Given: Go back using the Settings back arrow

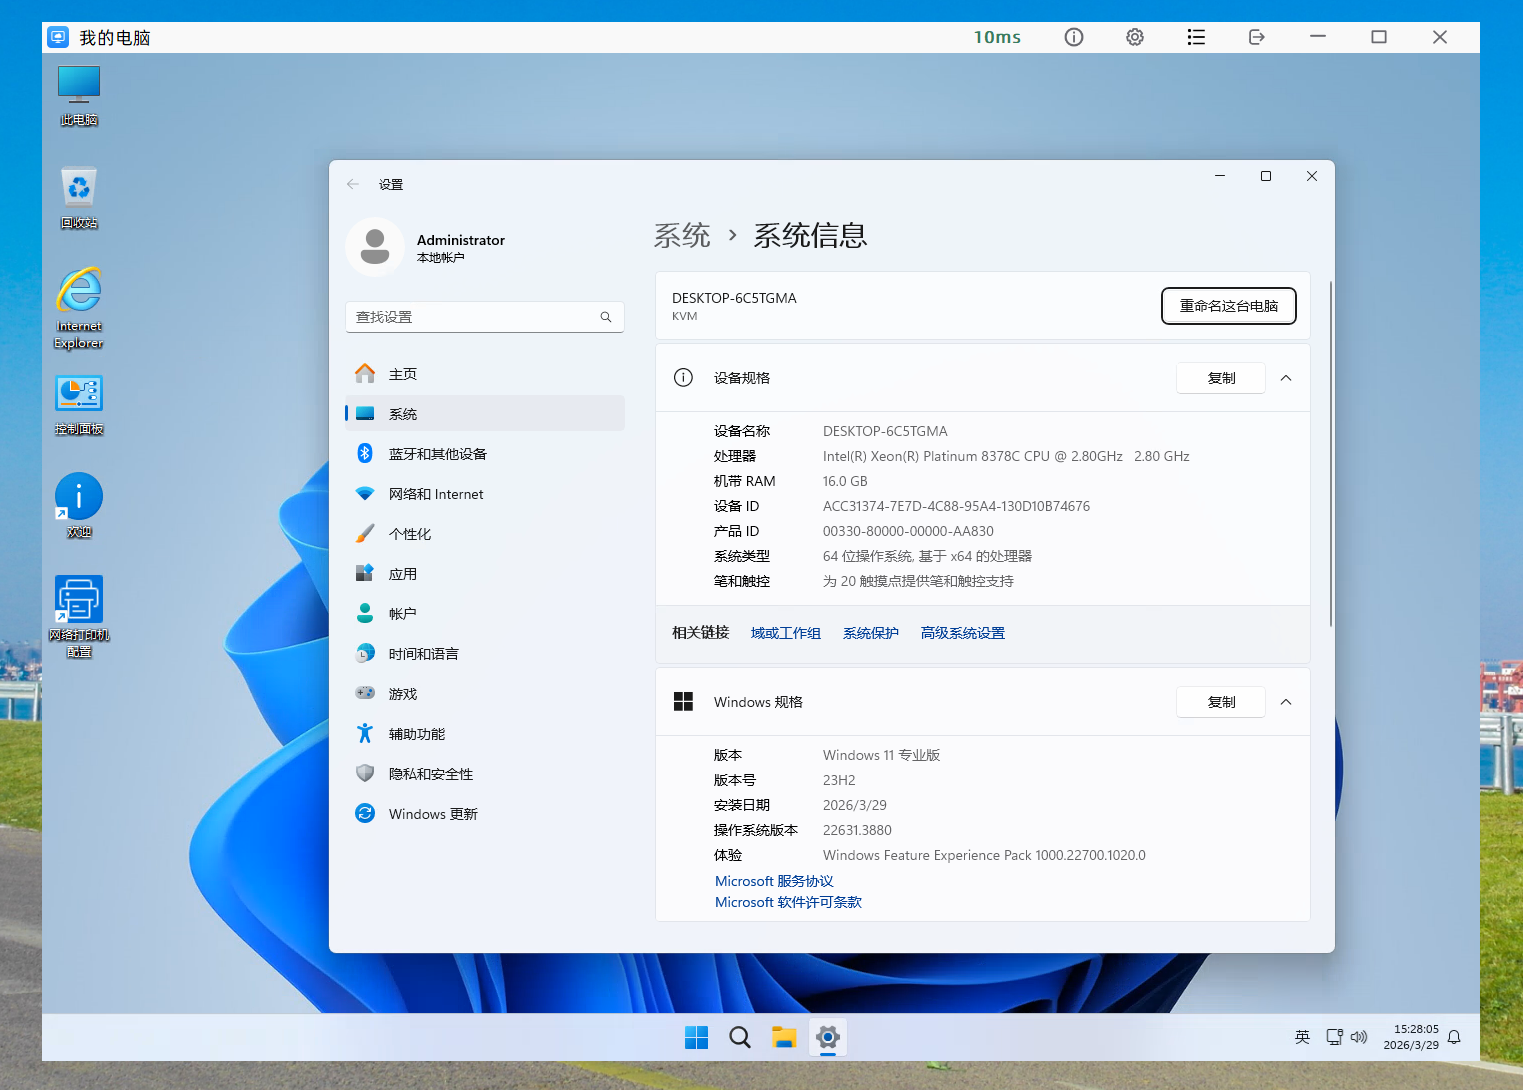Looking at the screenshot, I should [353, 184].
